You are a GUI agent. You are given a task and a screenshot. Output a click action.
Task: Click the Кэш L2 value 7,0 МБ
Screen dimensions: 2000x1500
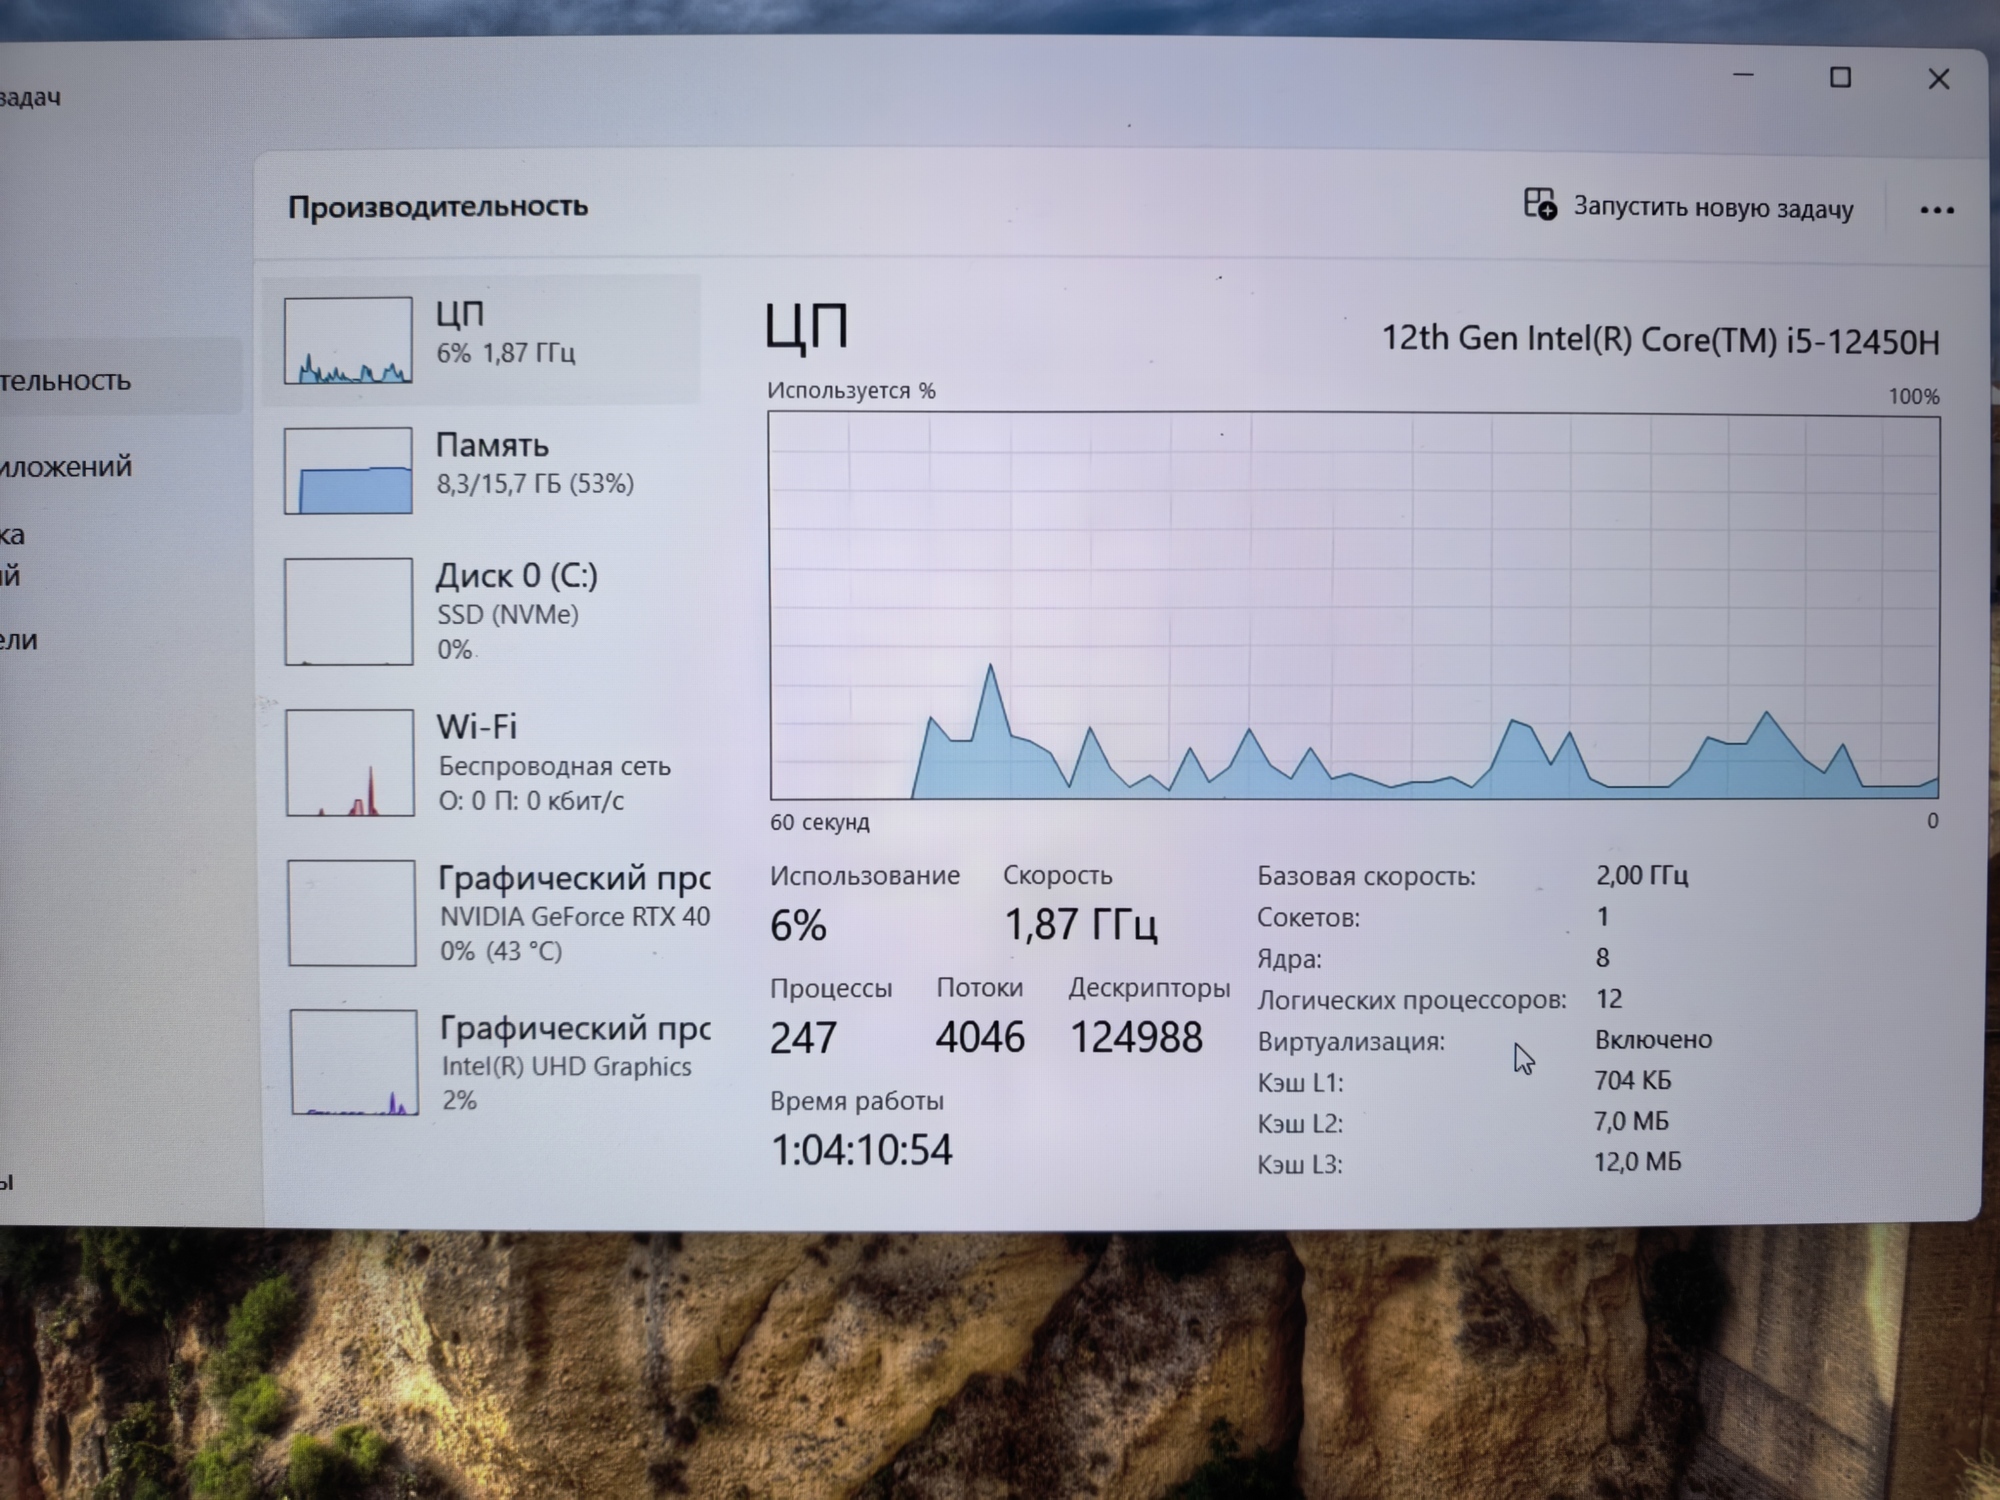tap(1632, 1121)
